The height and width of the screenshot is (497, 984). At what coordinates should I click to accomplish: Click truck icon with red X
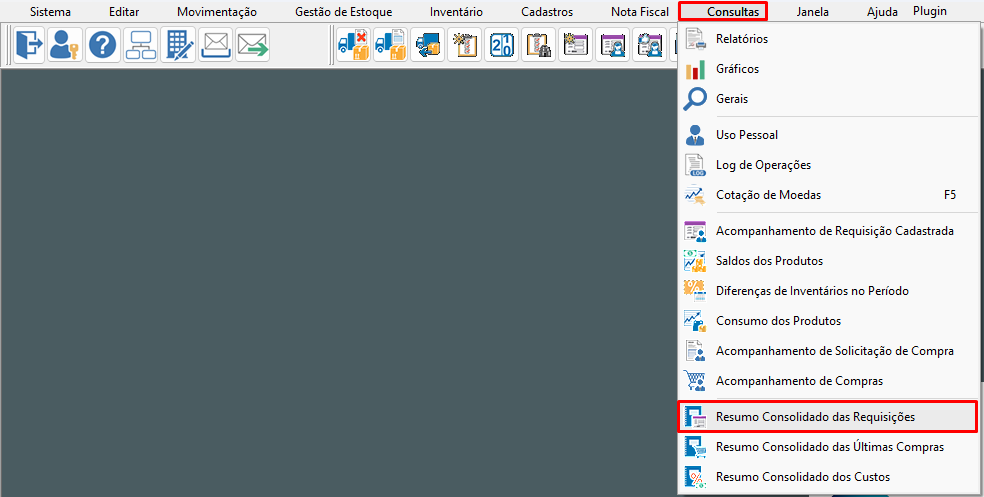click(353, 45)
